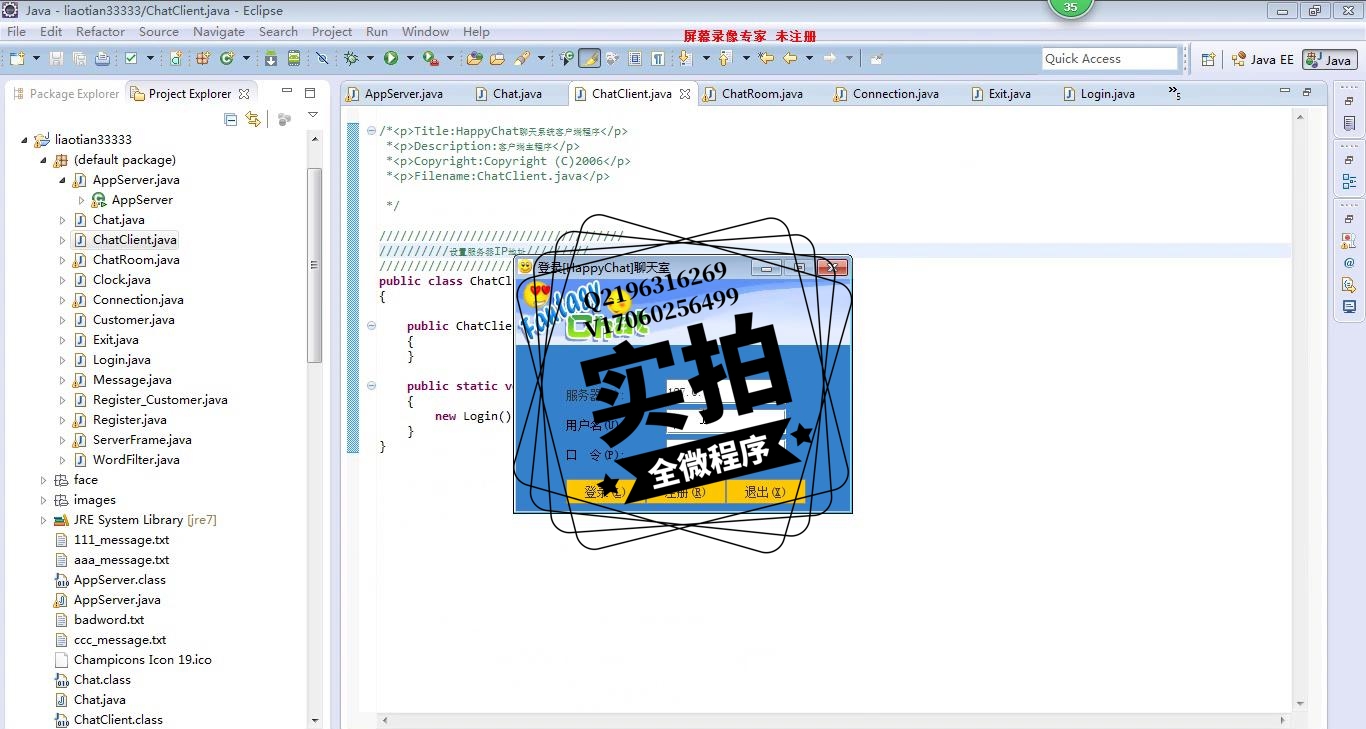Maximize the Project Explorer panel

point(310,93)
